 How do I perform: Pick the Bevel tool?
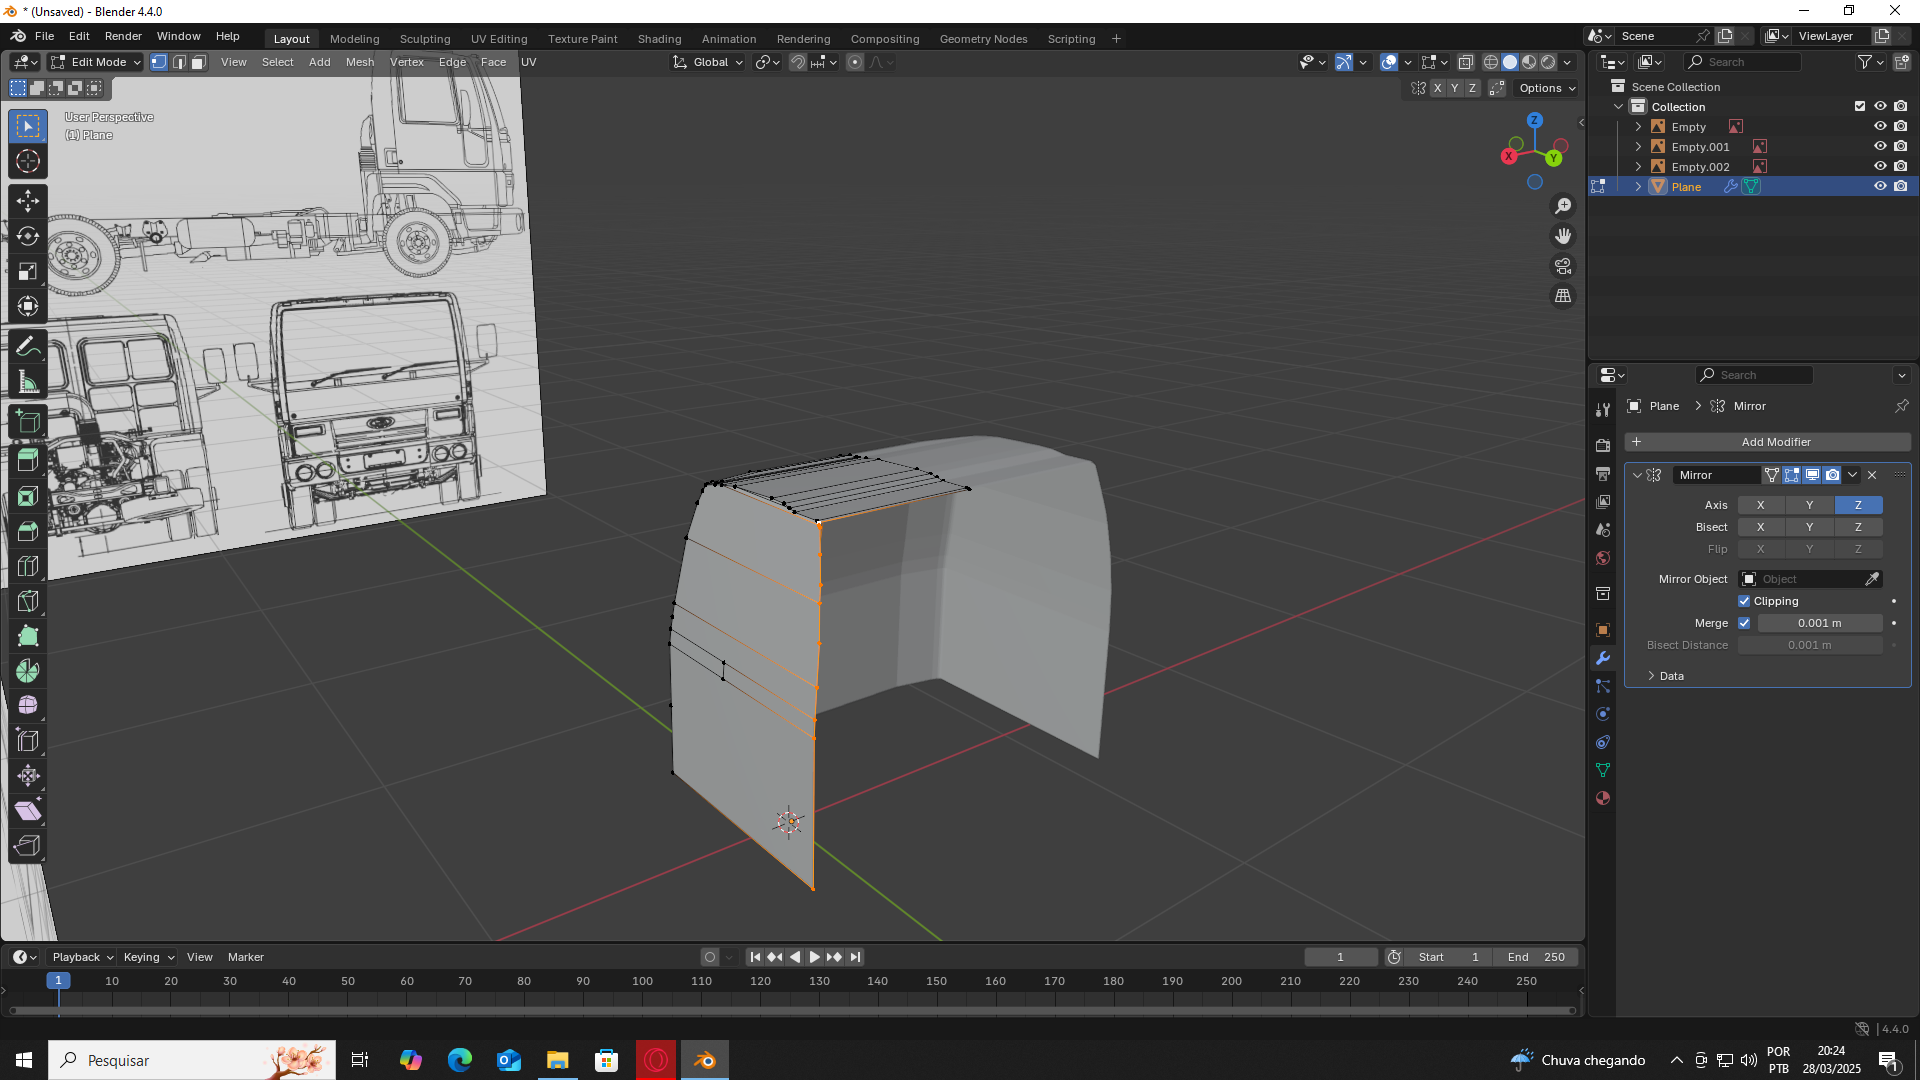27,531
